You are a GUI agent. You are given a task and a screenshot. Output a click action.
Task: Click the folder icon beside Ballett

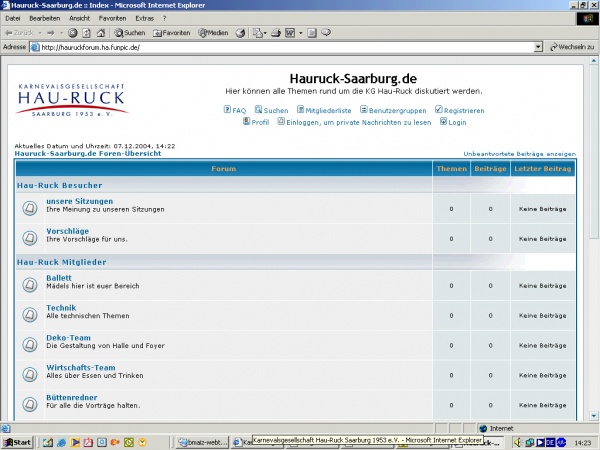click(29, 285)
